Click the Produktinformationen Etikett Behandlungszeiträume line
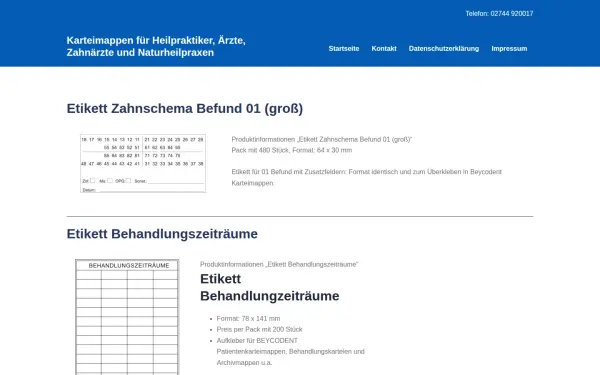The height and width of the screenshot is (375, 600). point(279,264)
